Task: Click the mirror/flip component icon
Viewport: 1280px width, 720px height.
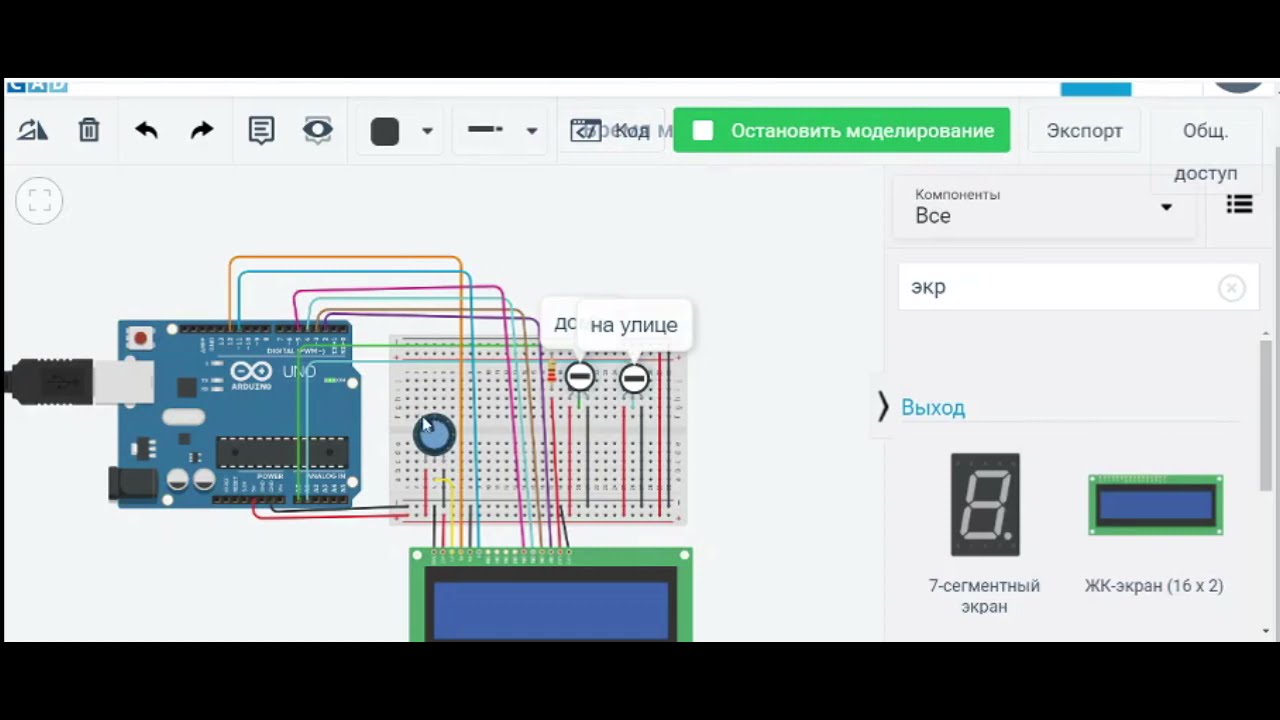Action: pyautogui.click(x=32, y=130)
